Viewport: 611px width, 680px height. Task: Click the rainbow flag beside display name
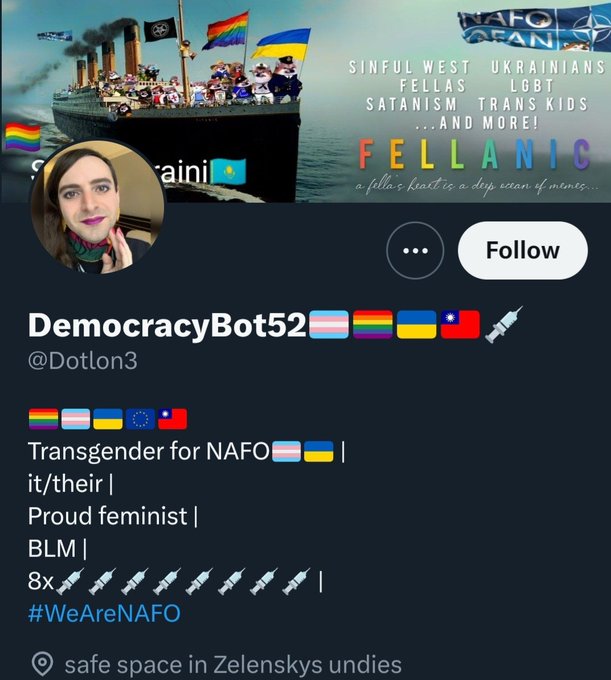[373, 324]
